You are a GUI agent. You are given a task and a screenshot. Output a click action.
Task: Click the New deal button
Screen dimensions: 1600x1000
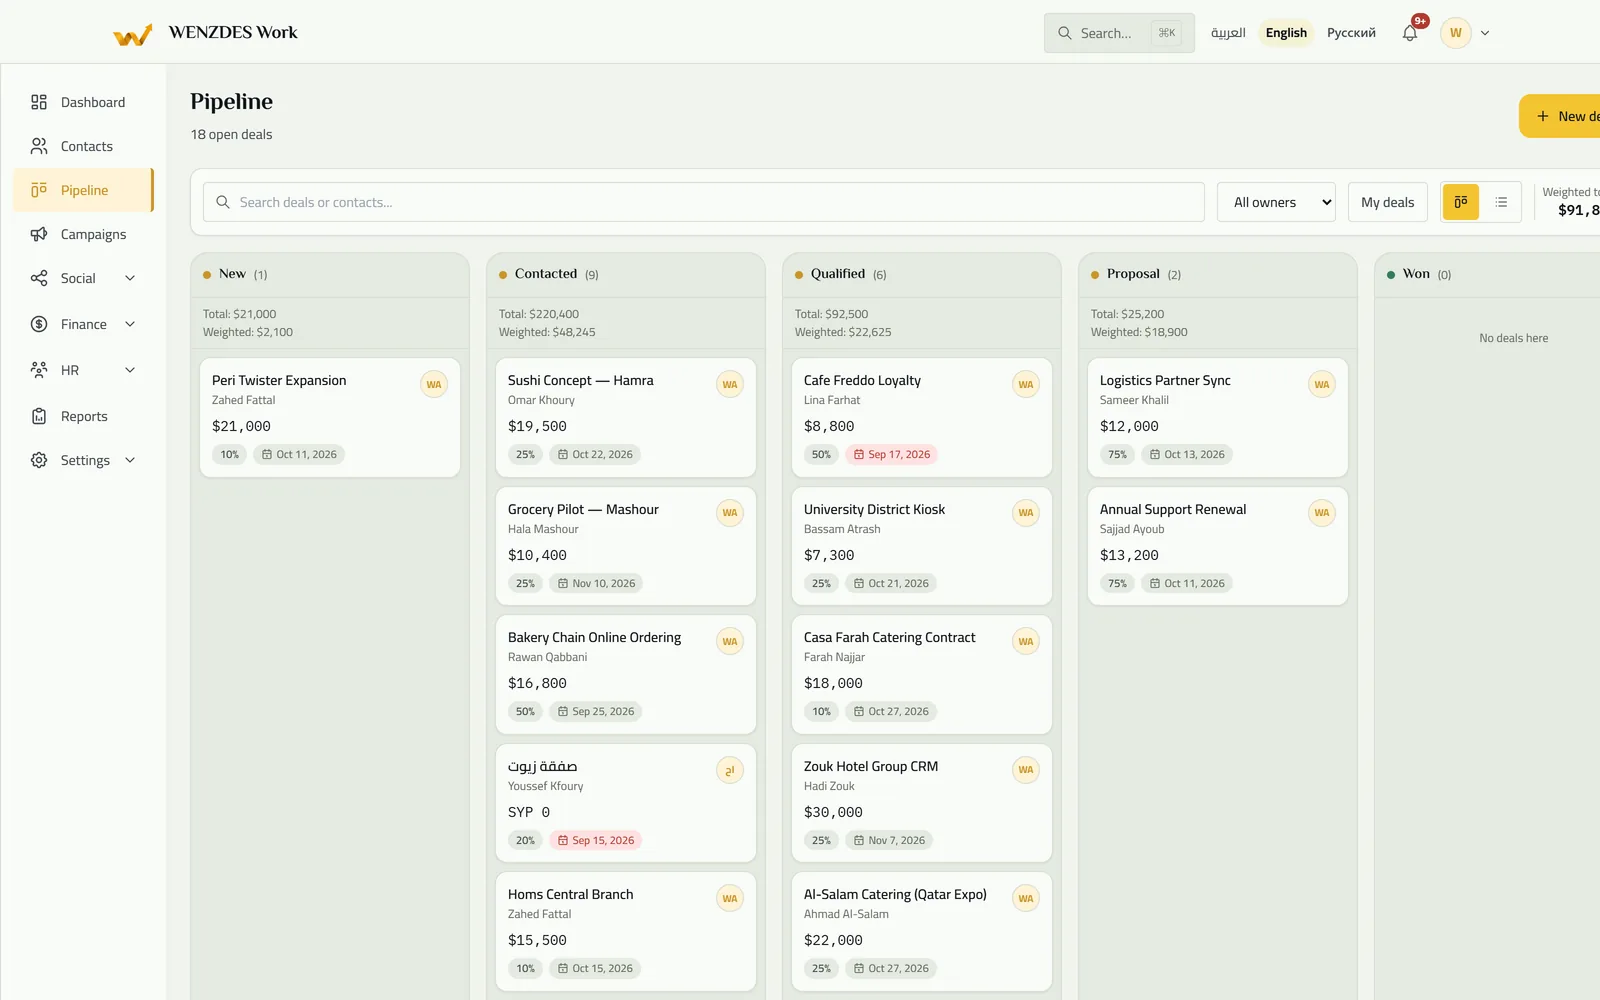point(1560,116)
